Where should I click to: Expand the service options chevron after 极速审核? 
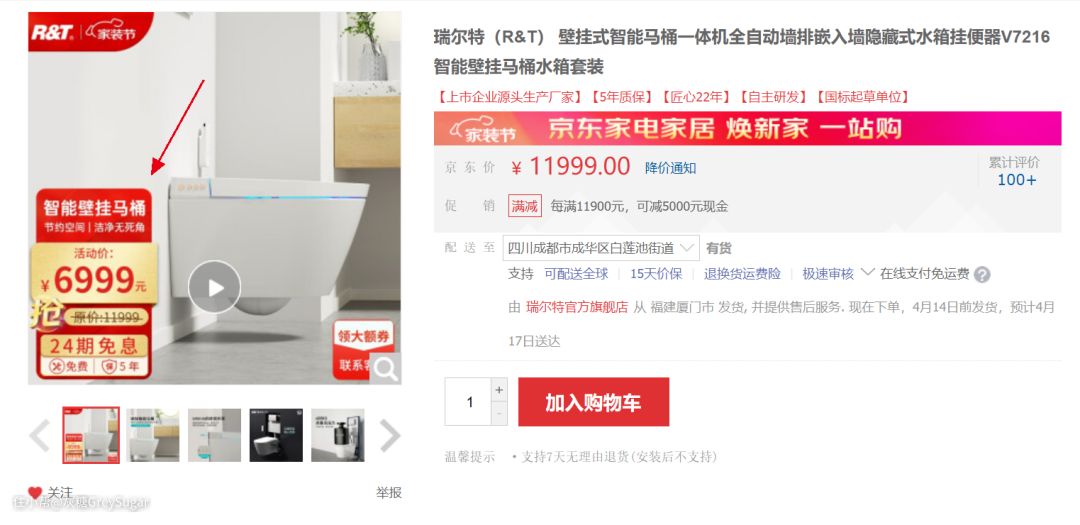pos(868,272)
